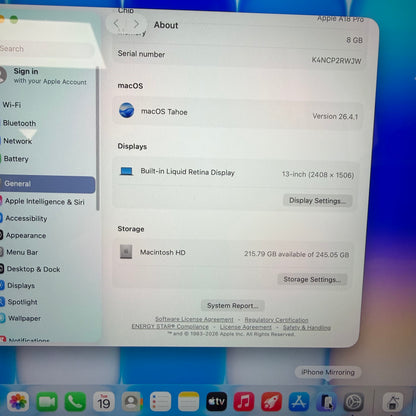Click Version 26.4.1 text
The height and width of the screenshot is (416, 416).
point(335,116)
